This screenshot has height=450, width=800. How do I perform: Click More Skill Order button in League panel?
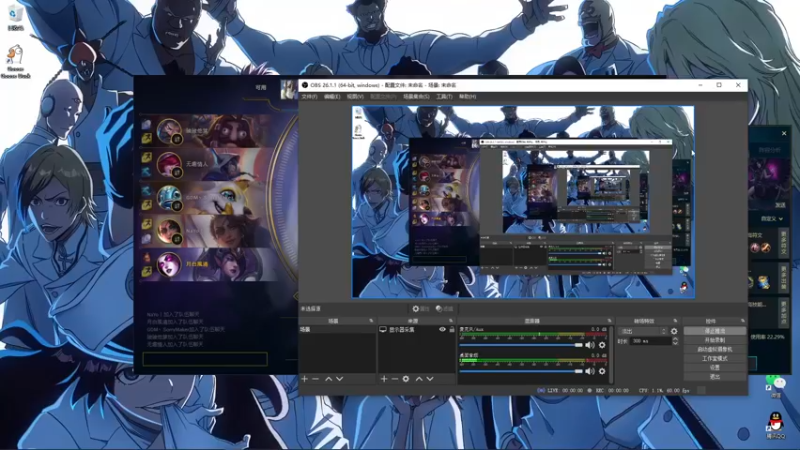pos(784,312)
